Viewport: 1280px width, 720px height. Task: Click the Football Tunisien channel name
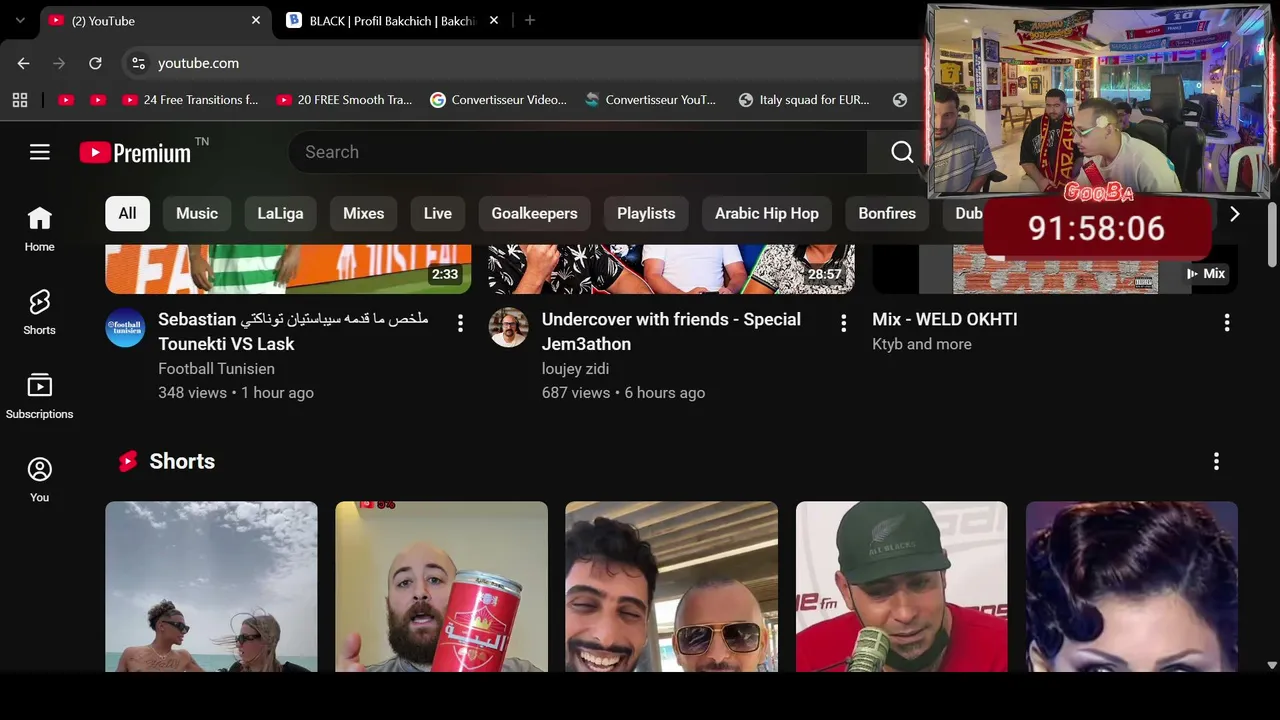click(x=216, y=368)
